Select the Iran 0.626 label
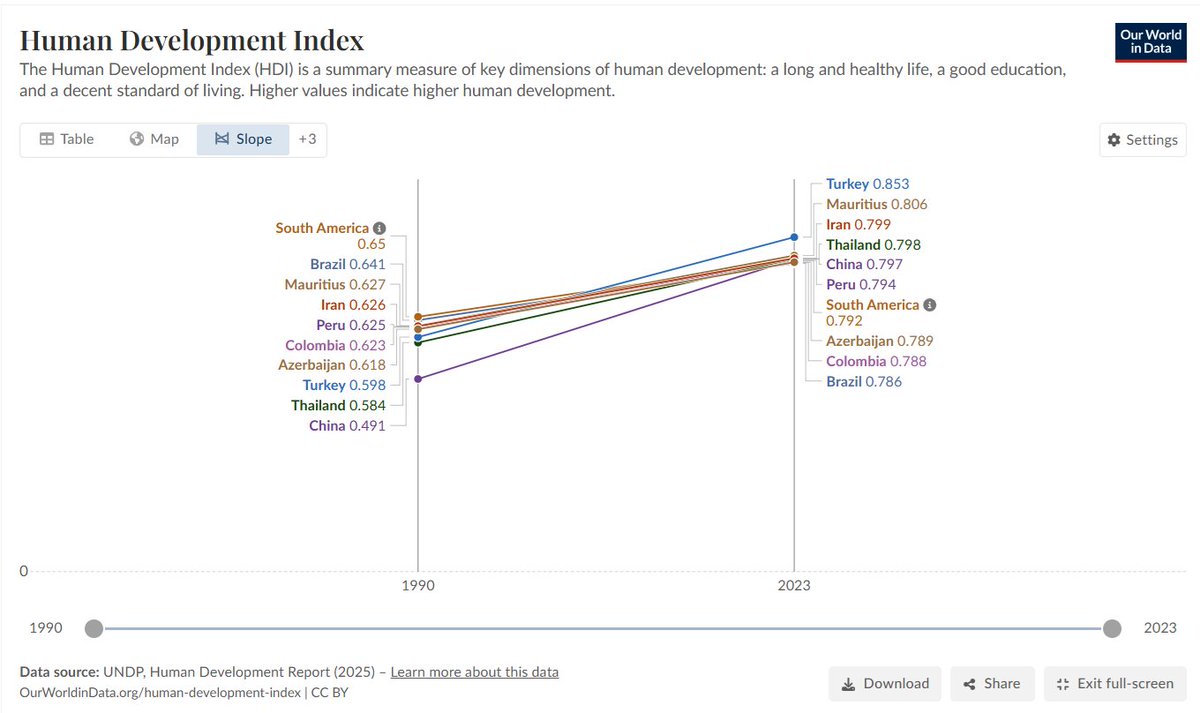Viewport: 1200px width, 713px height. point(353,305)
